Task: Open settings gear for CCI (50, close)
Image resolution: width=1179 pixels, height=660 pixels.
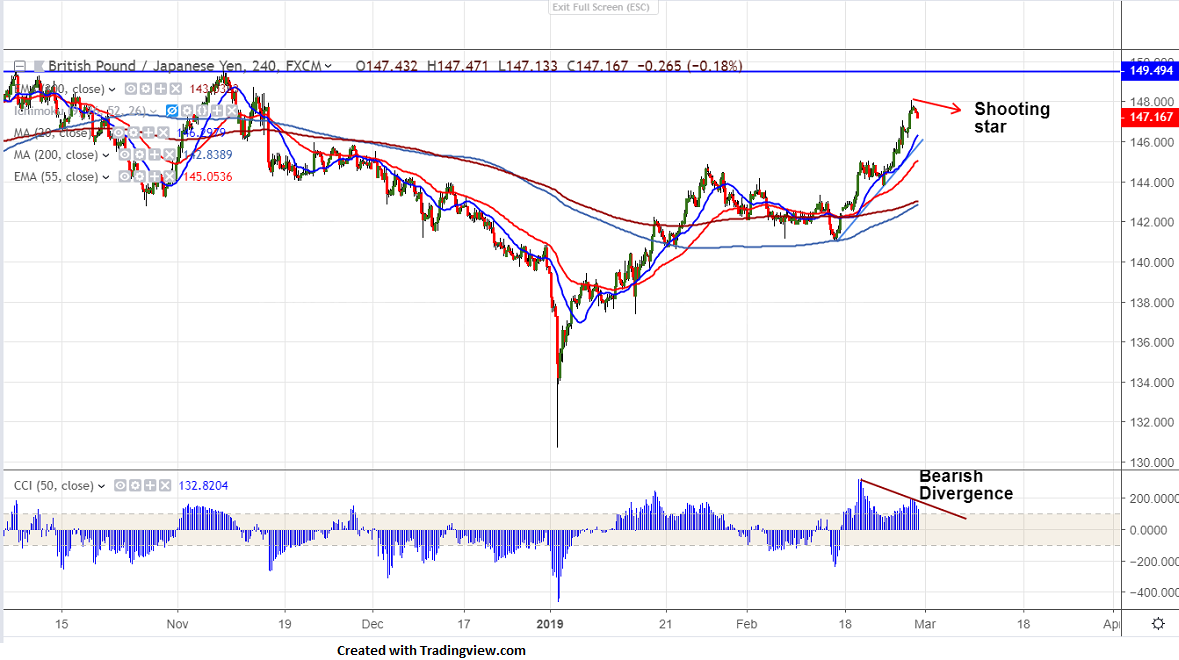Action: pos(135,486)
